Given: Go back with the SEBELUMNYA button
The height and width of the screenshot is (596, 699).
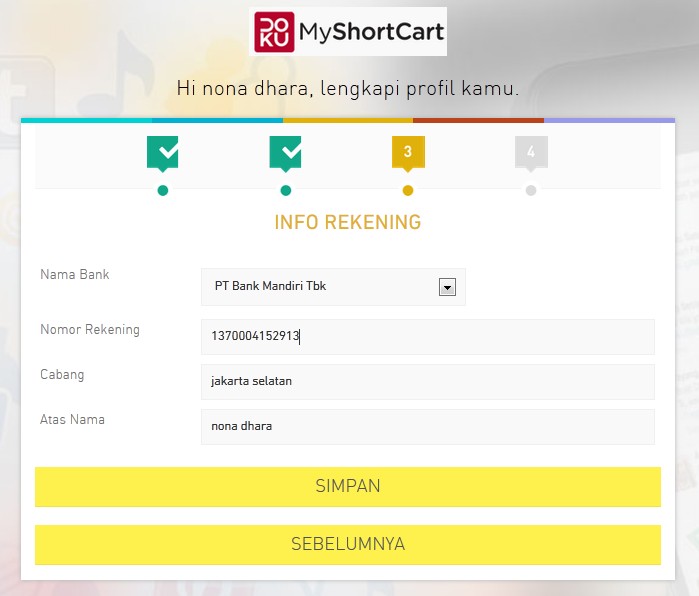Looking at the screenshot, I should [x=347, y=545].
